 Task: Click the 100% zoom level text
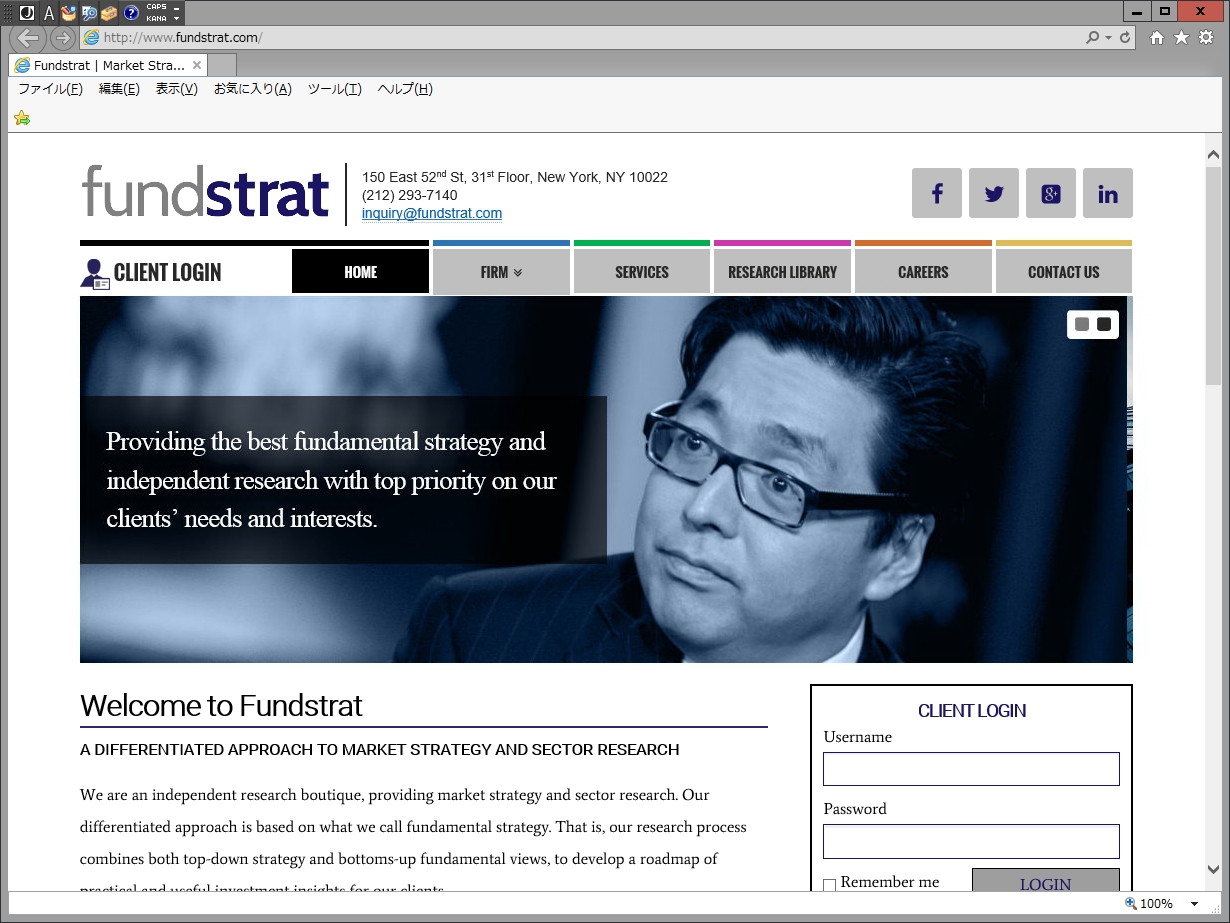point(1156,904)
